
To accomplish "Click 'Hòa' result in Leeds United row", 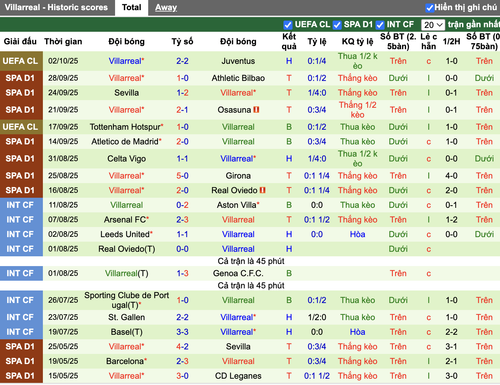I will click(357, 234).
